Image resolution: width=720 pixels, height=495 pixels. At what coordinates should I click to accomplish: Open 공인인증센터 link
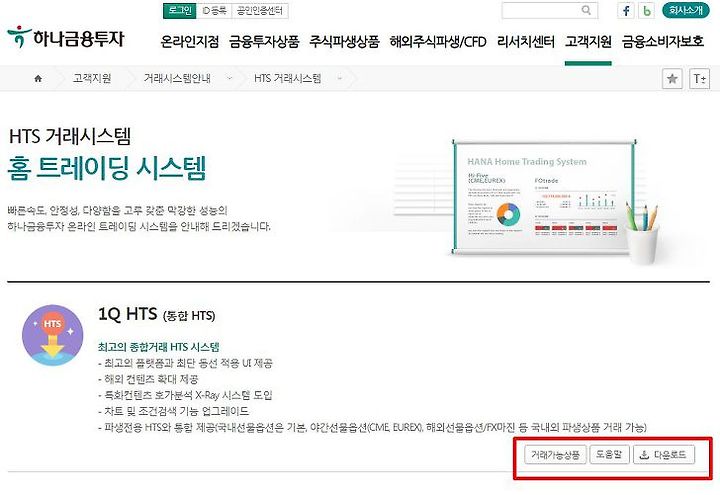click(x=260, y=11)
